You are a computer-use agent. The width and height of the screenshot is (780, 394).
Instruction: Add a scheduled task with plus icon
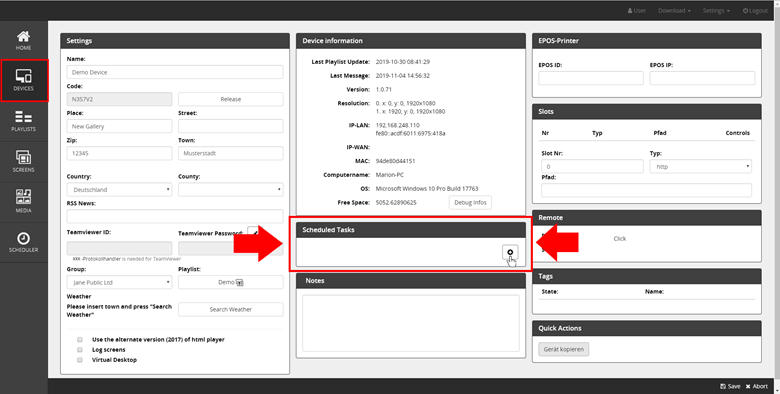coord(510,252)
